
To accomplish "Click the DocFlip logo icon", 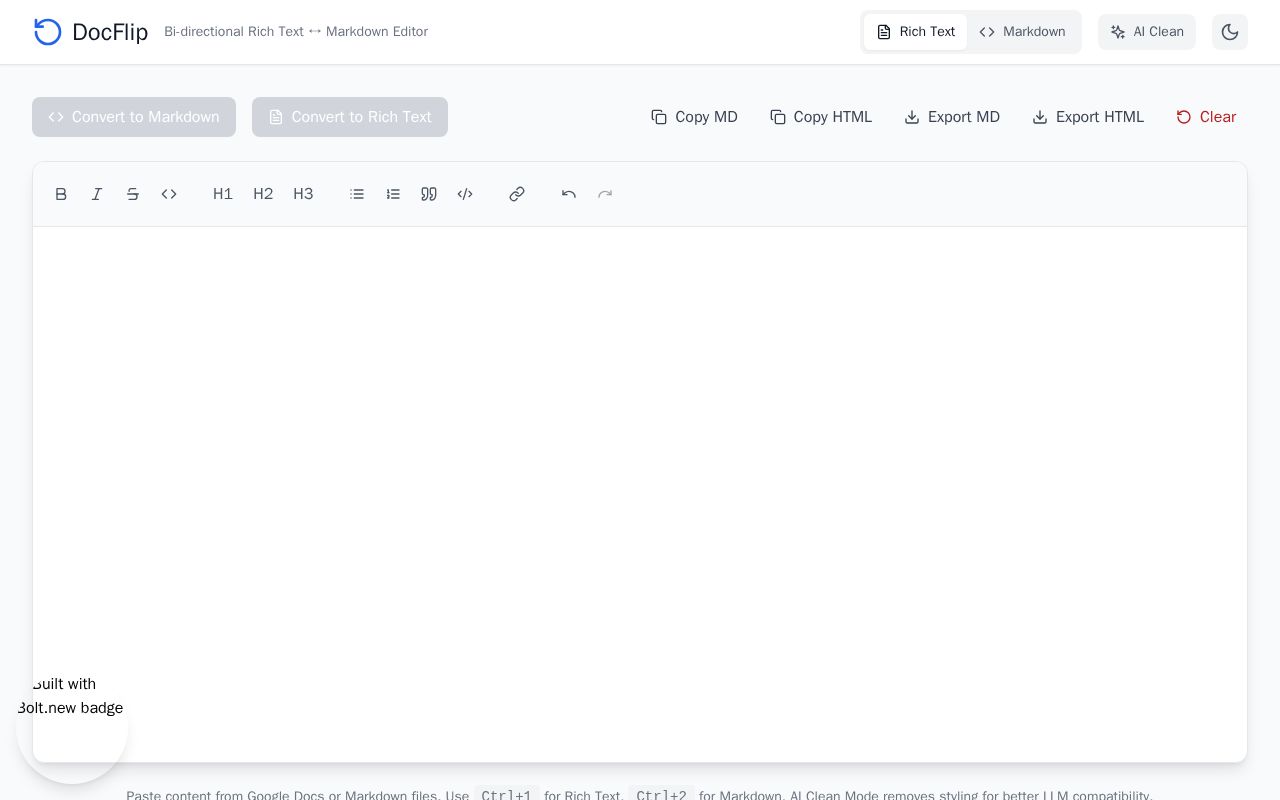I will (x=48, y=32).
